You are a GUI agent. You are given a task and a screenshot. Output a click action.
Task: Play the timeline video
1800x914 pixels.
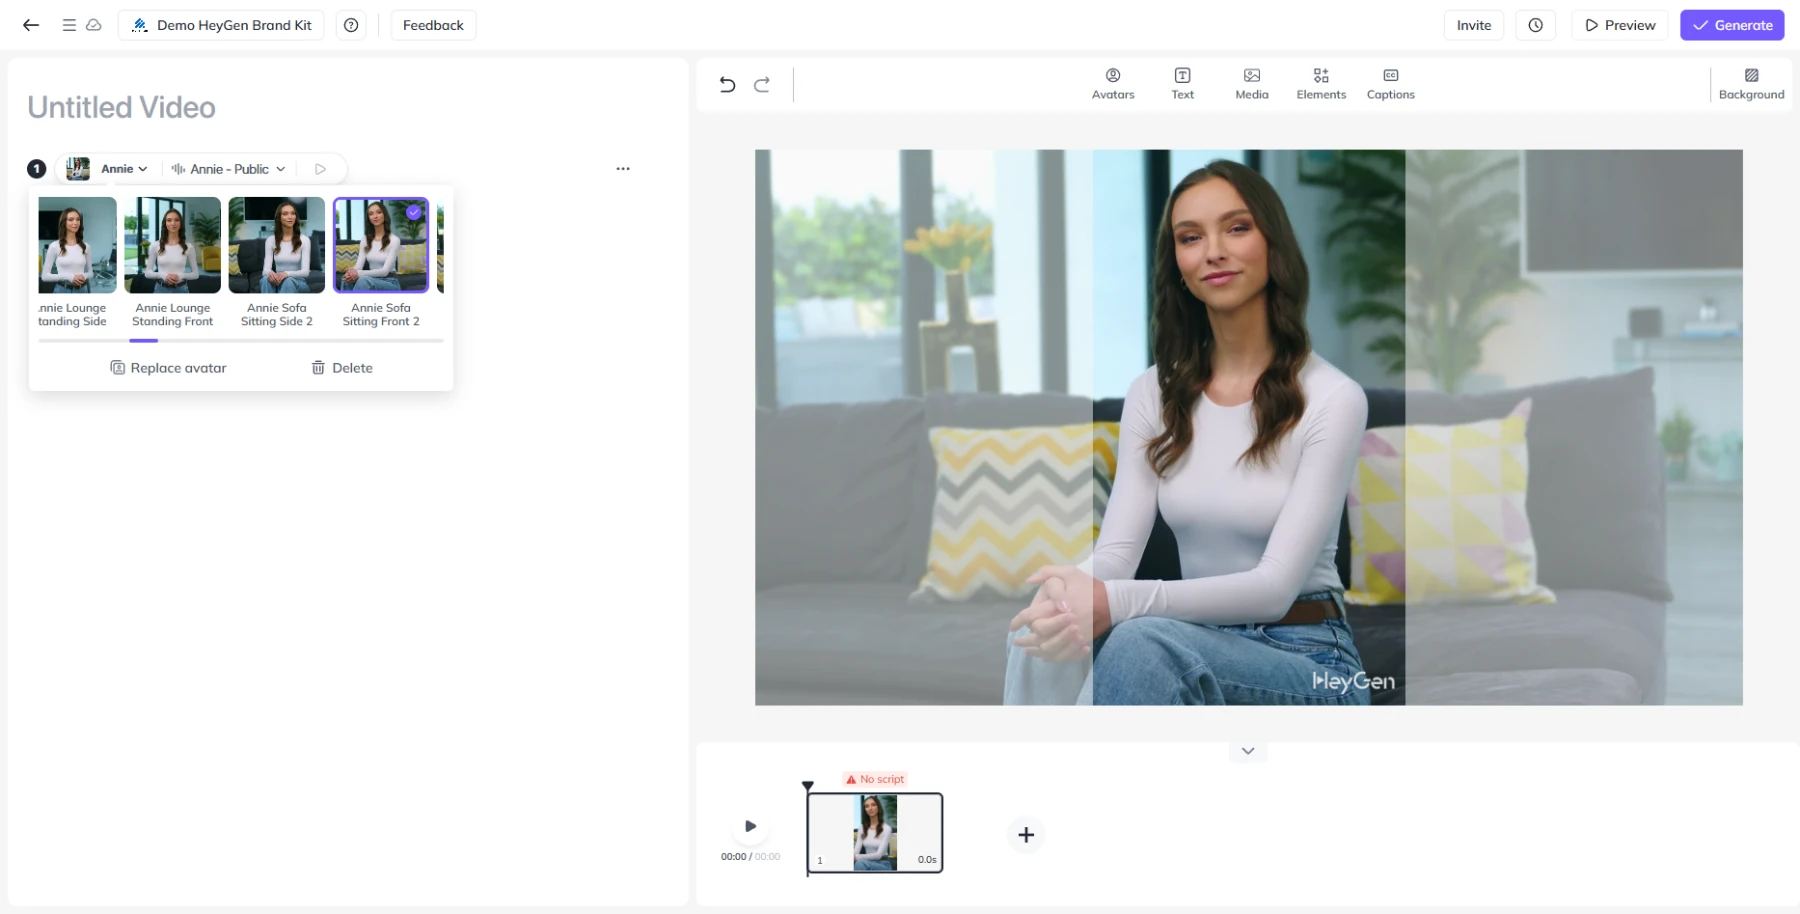pos(750,826)
